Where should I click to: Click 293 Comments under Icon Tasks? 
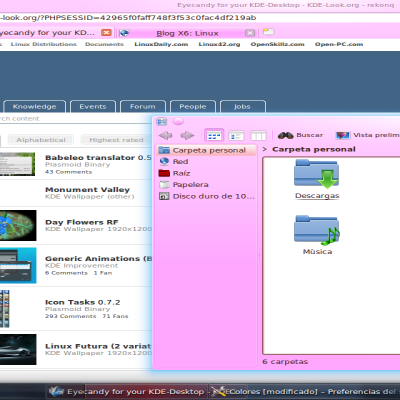click(x=71, y=316)
